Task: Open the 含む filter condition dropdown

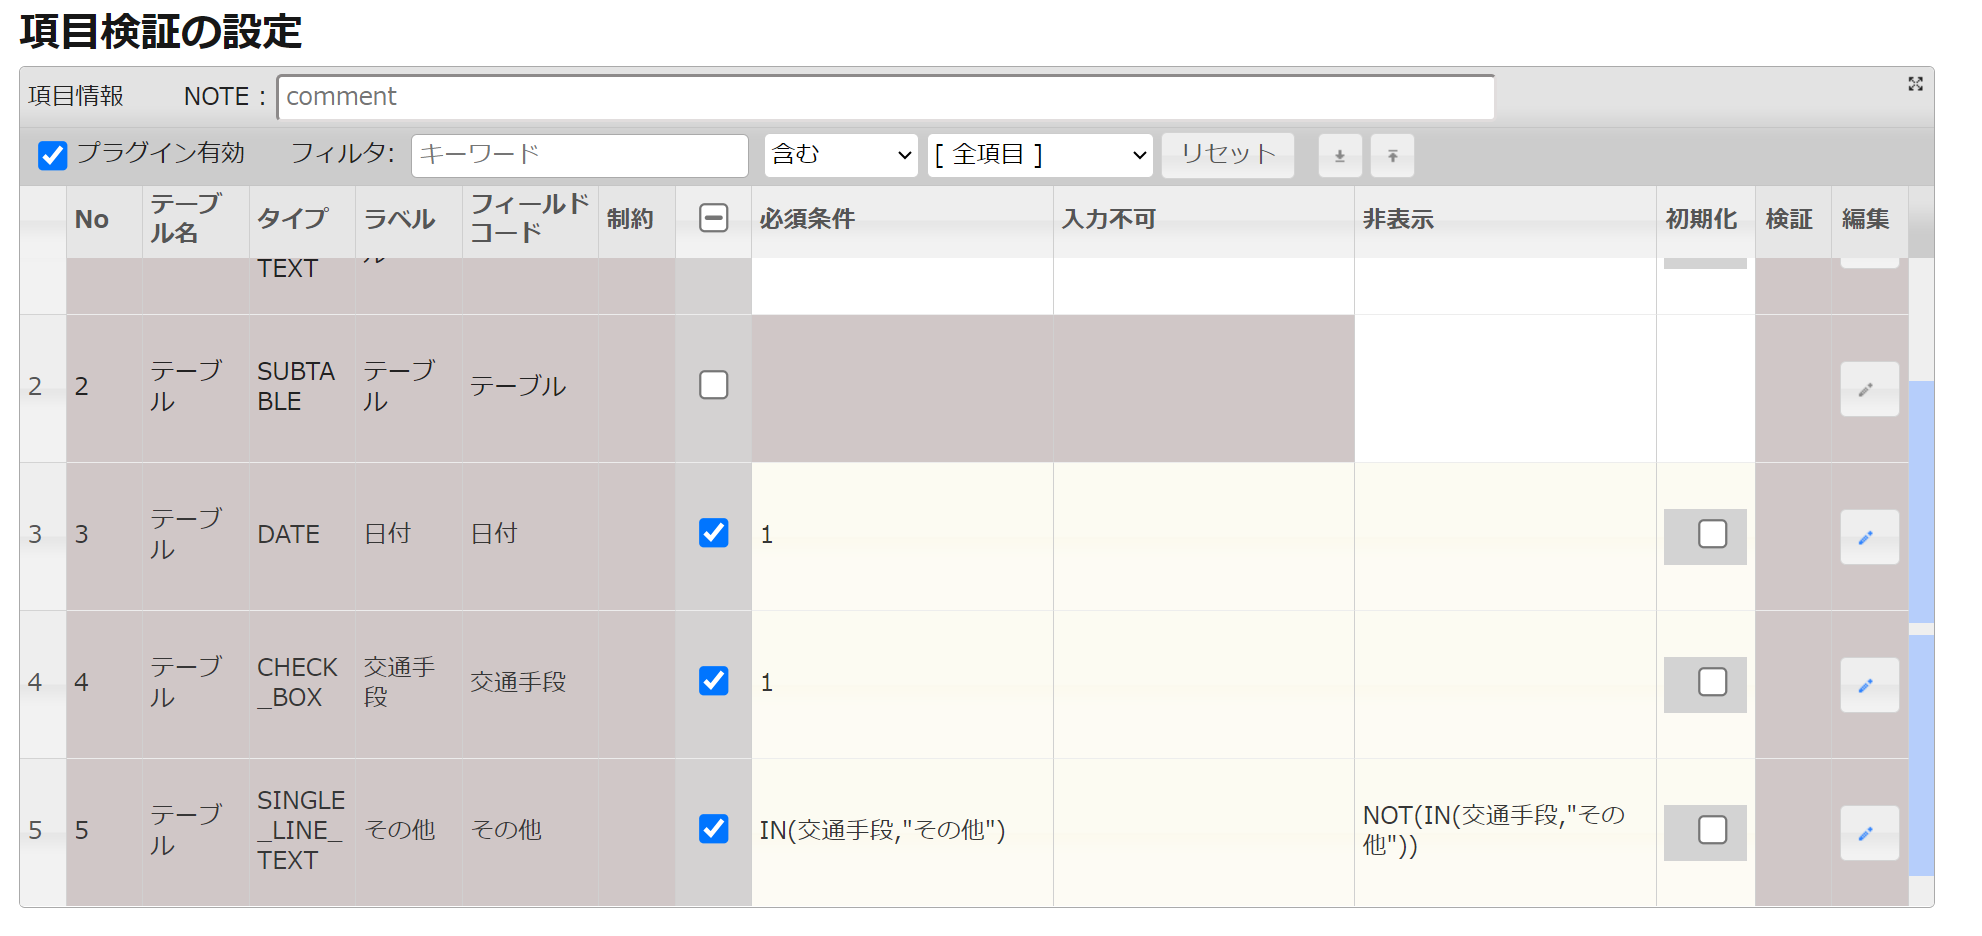Action: click(841, 155)
